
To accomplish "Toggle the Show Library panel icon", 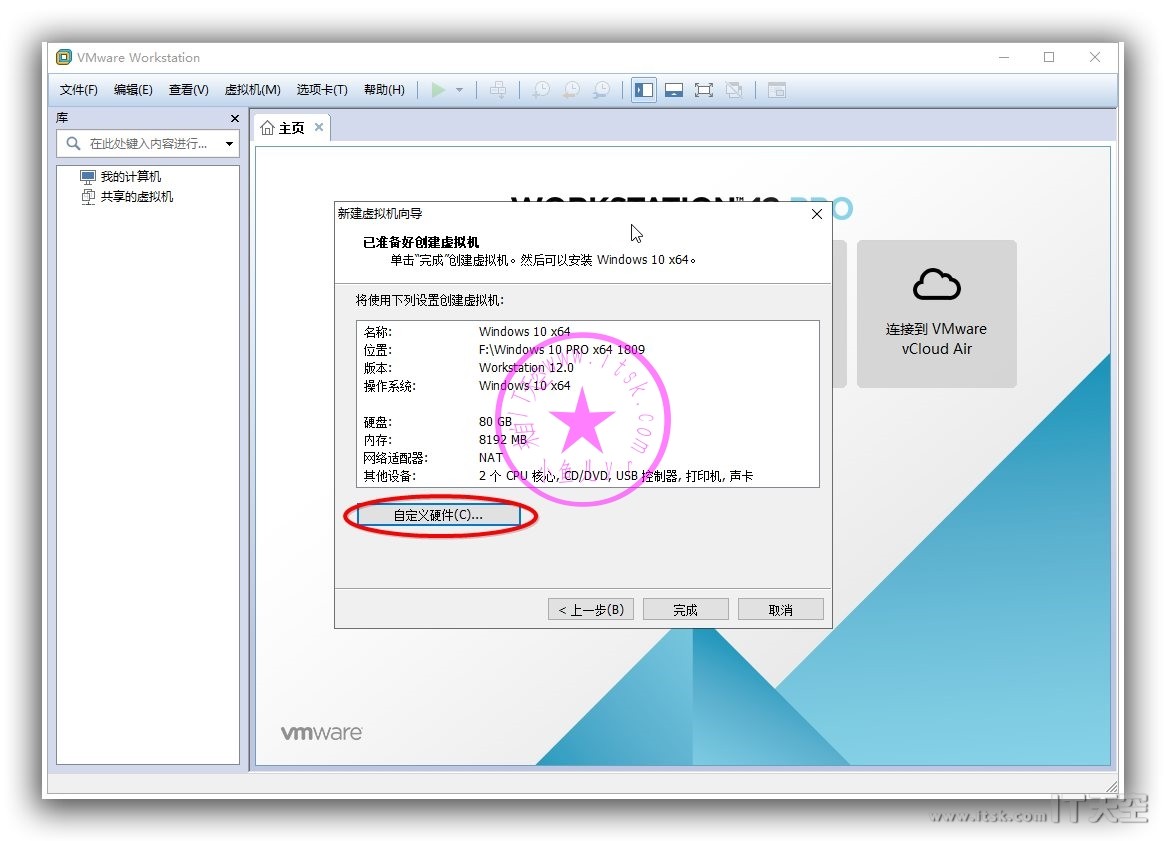I will [x=644, y=90].
